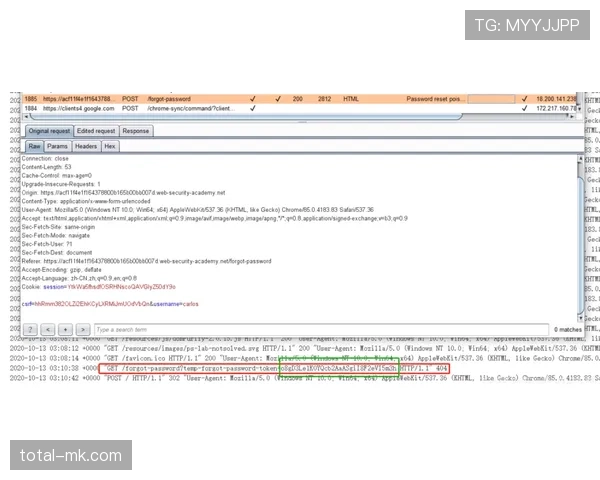Click the temp-forgot-password-token log entry
Image resolution: width=600 pixels, height=480 pixels.
(274, 368)
